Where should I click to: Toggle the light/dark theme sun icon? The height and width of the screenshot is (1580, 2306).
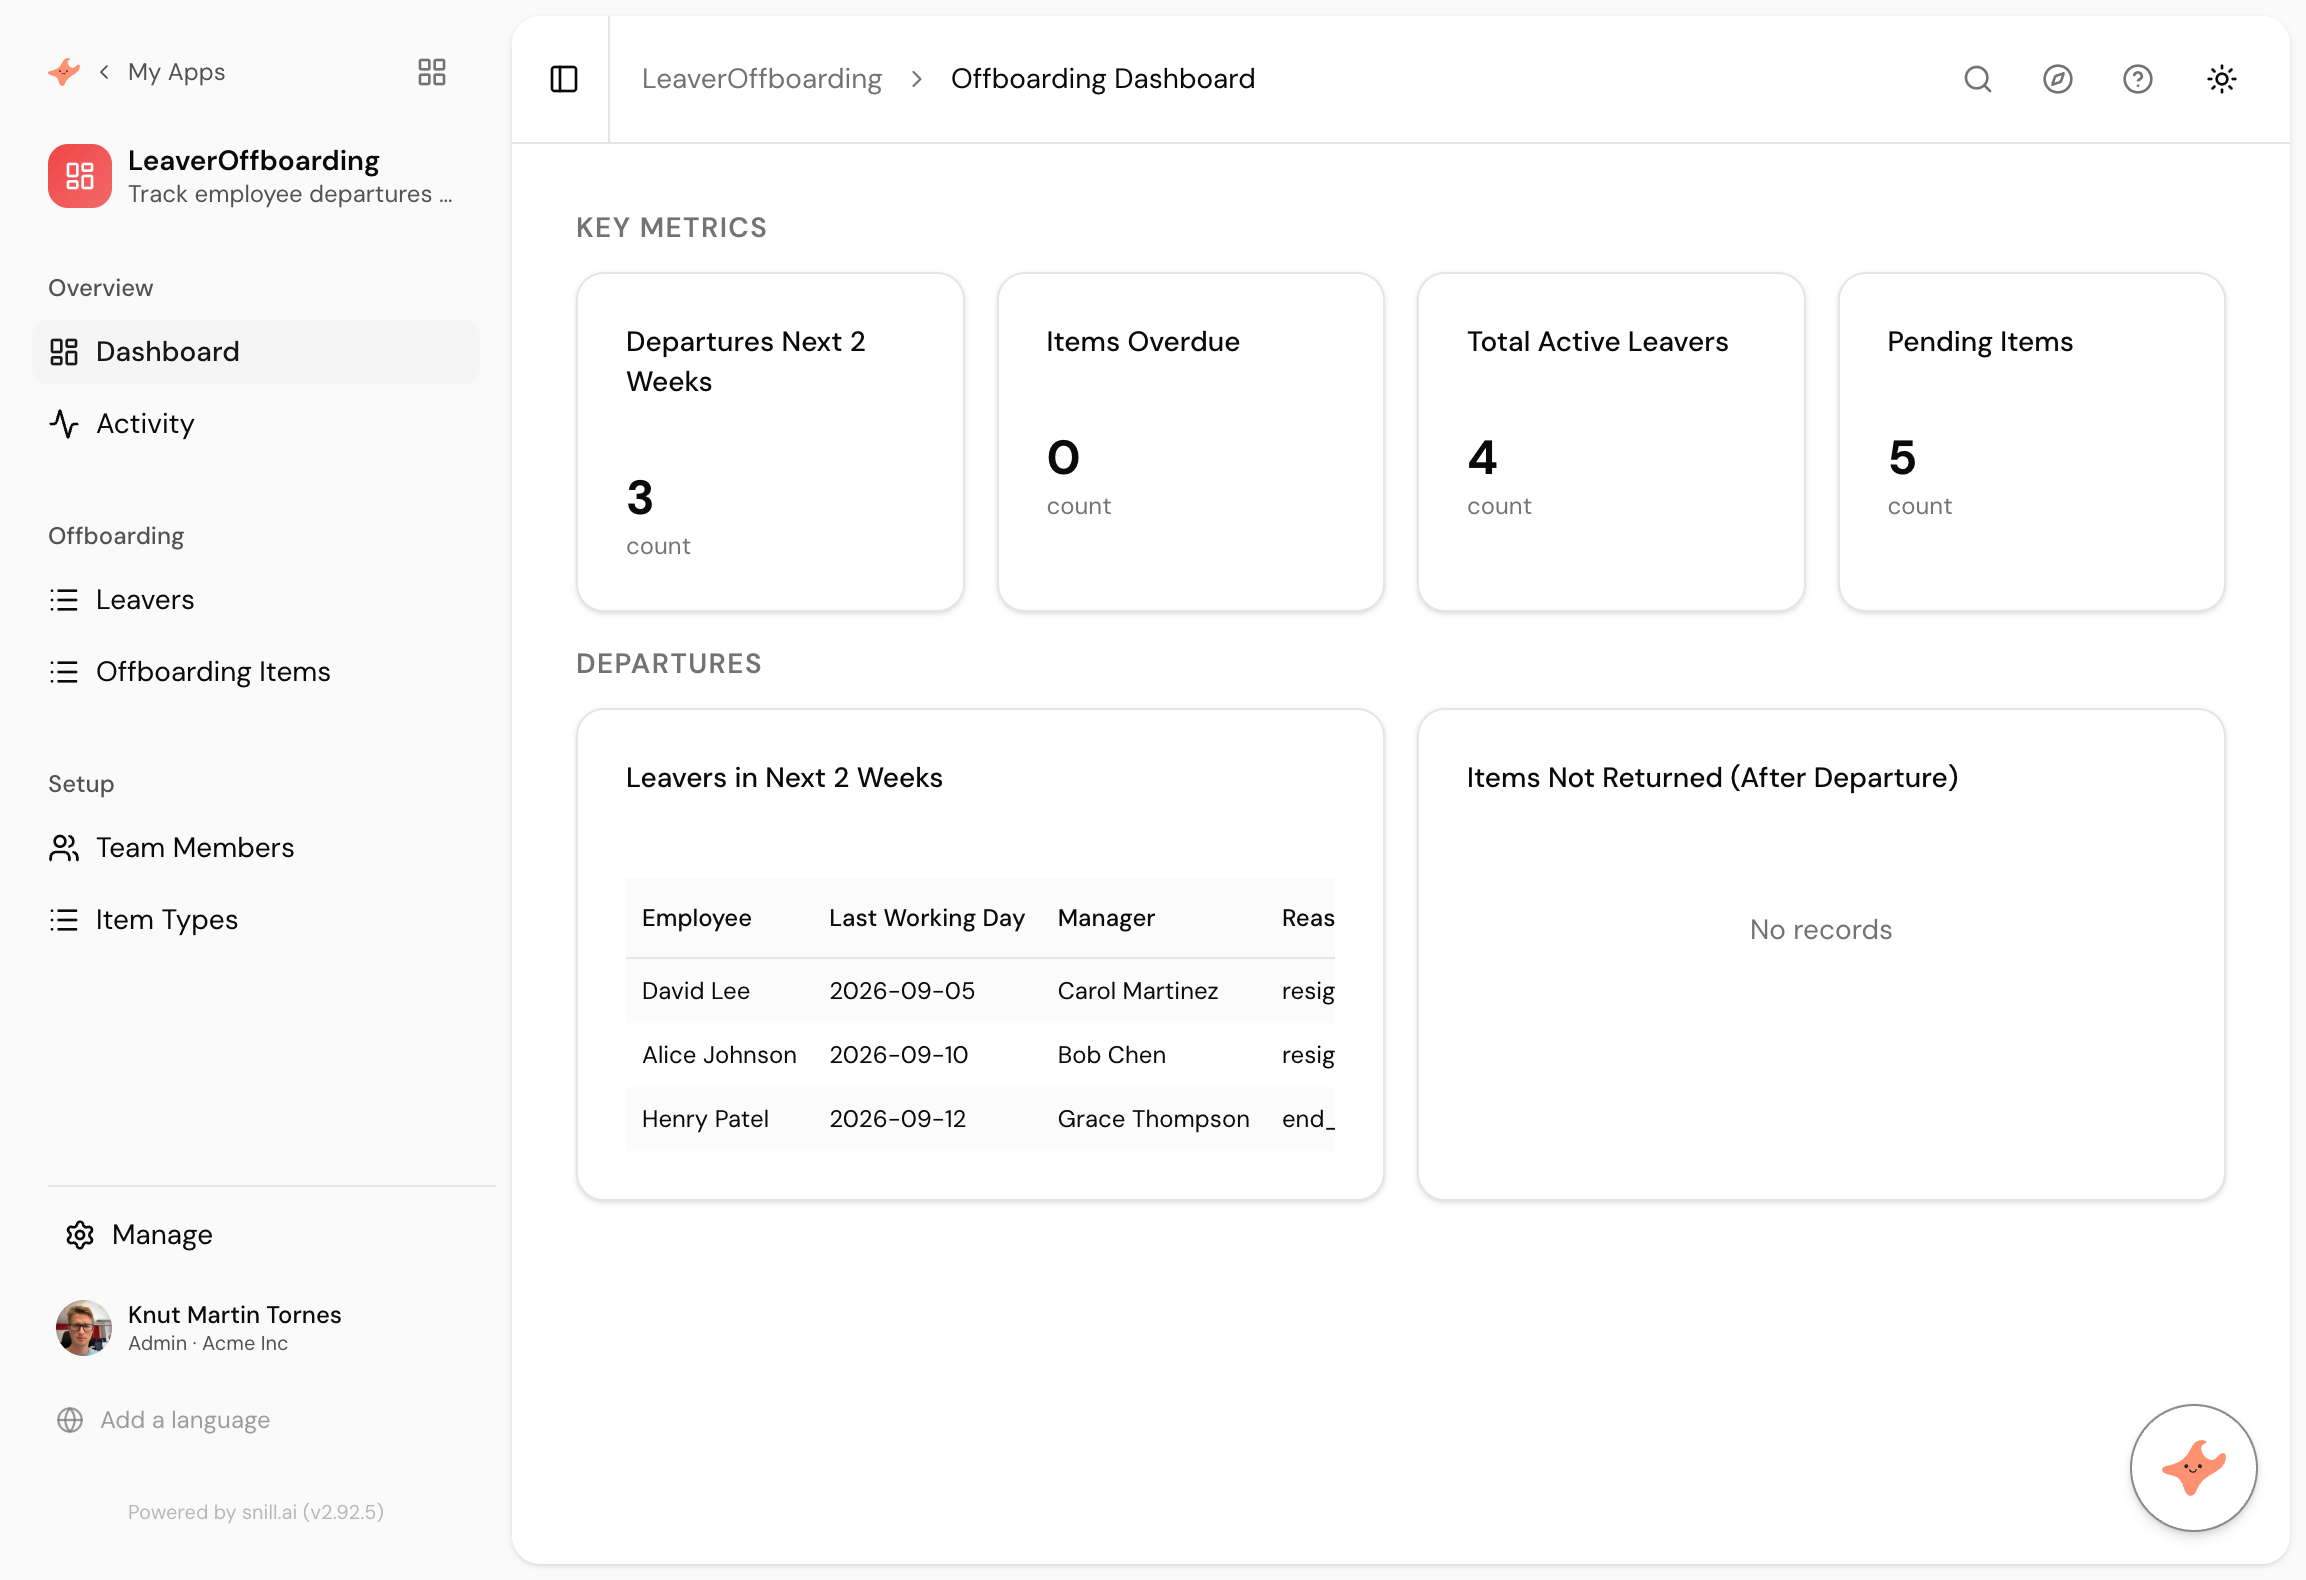coord(2222,79)
